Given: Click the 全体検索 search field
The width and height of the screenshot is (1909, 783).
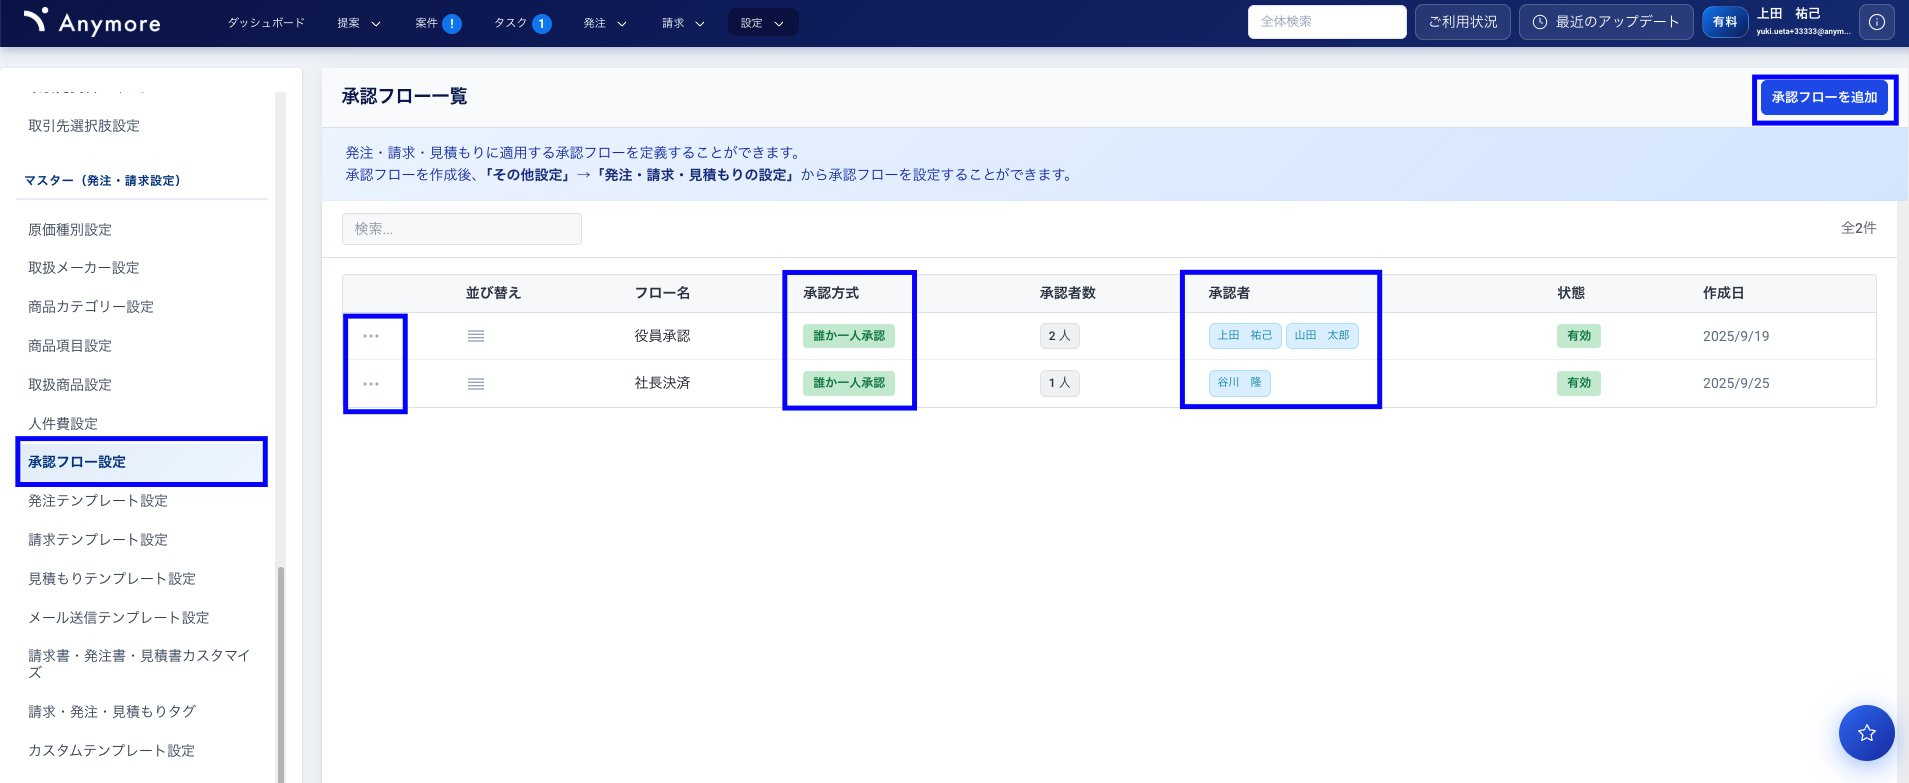Looking at the screenshot, I should (x=1326, y=22).
